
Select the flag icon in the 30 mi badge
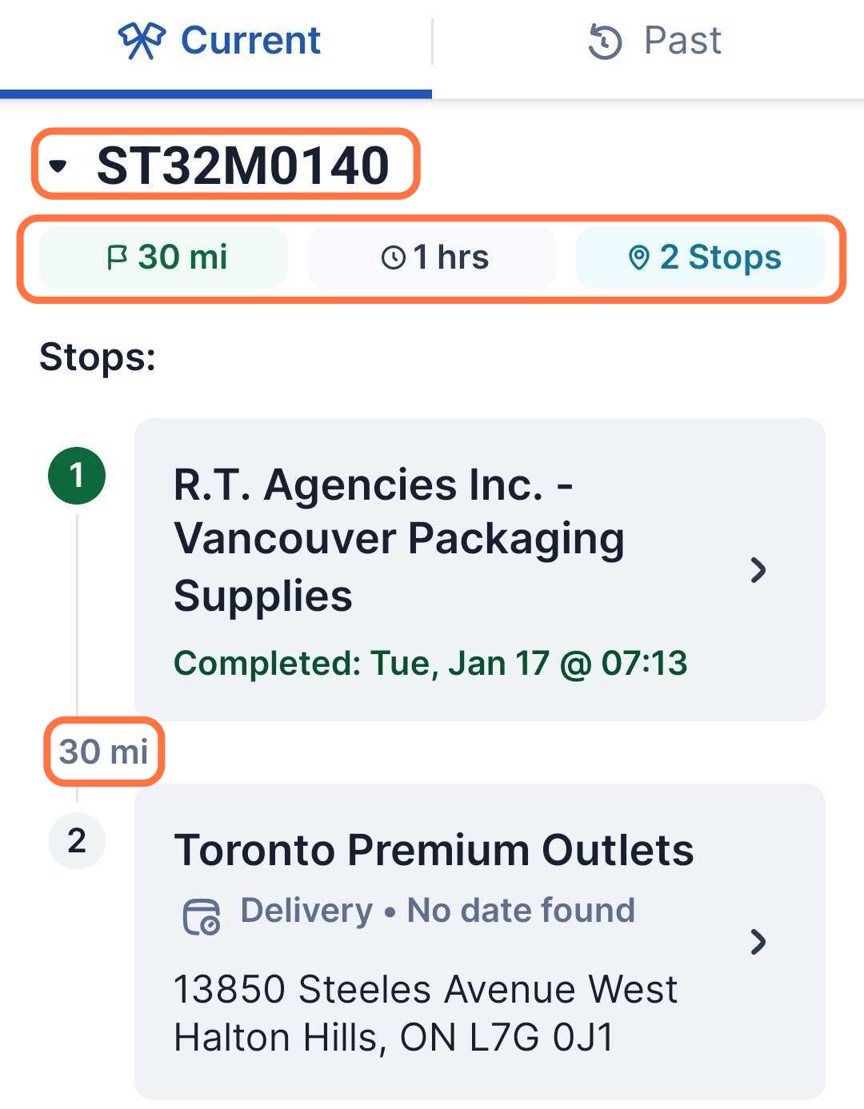click(117, 257)
